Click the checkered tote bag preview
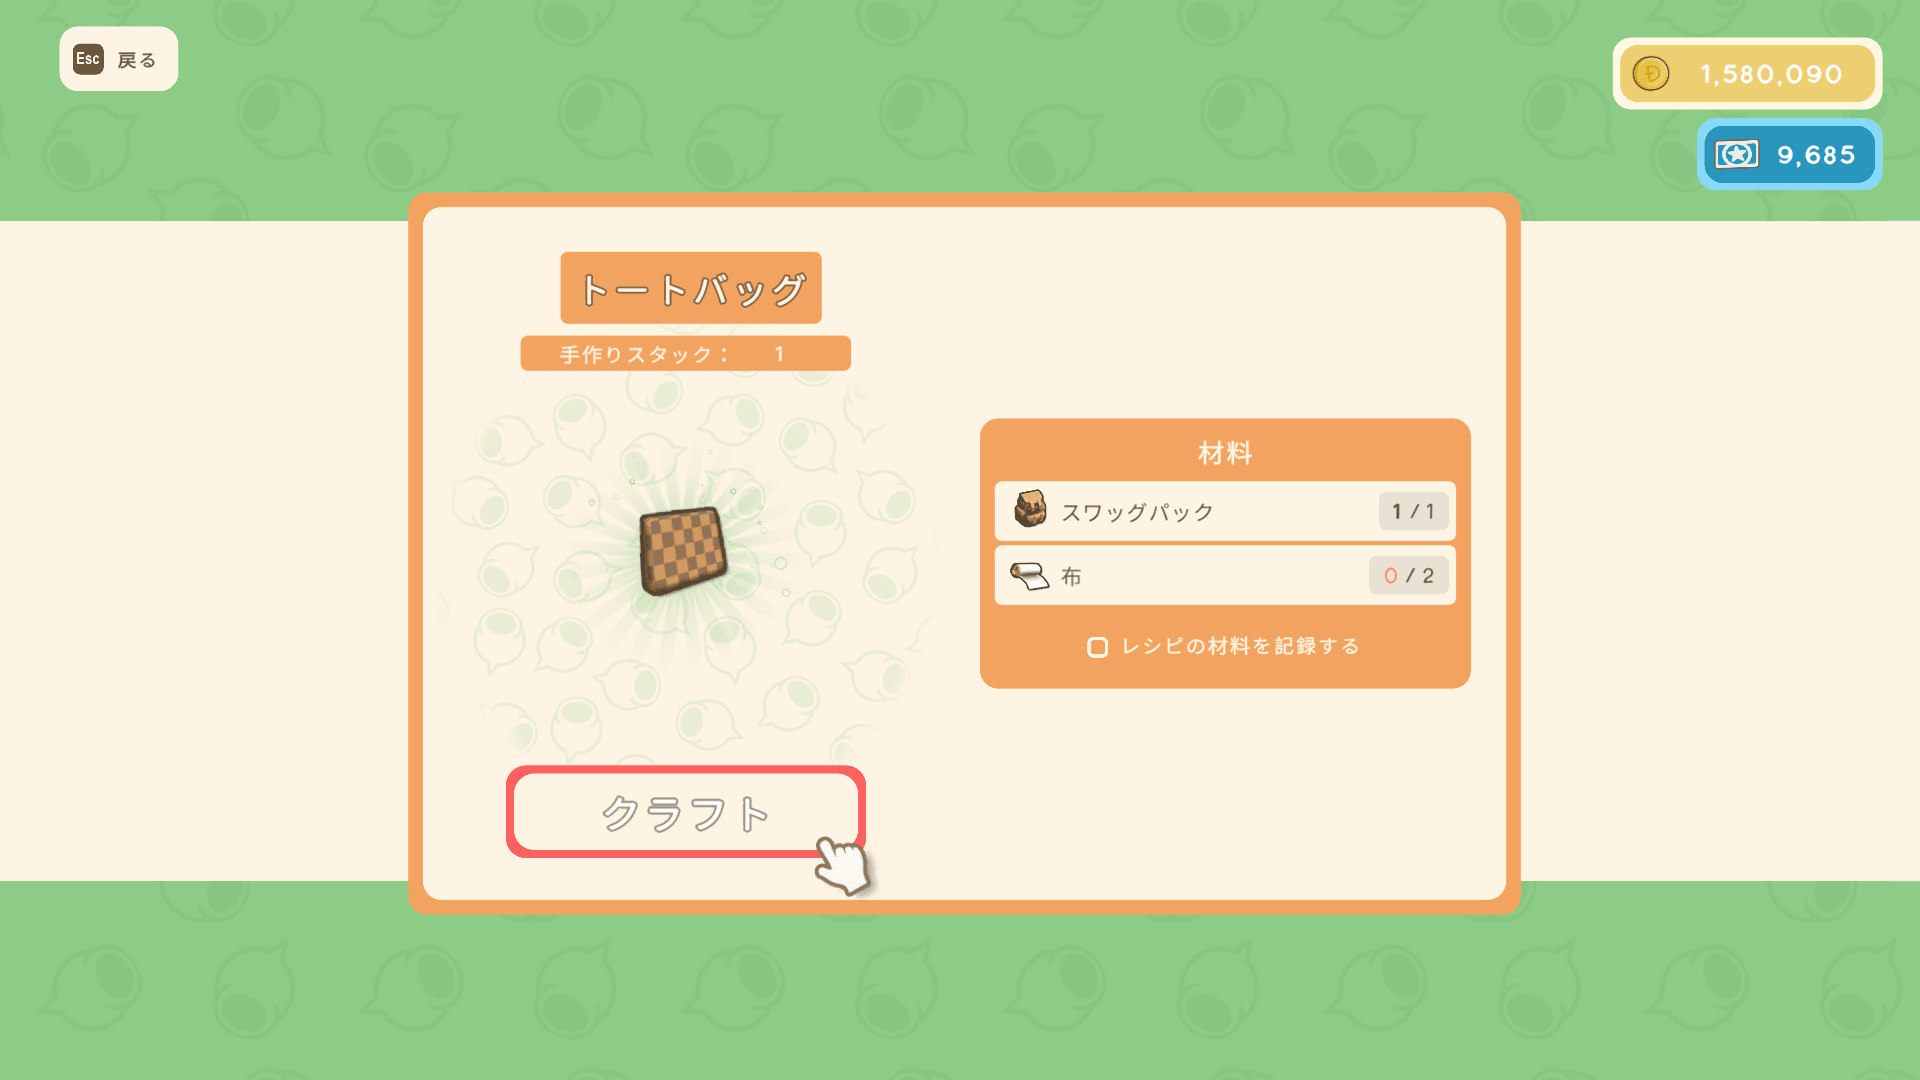Image resolution: width=1920 pixels, height=1080 pixels. click(x=683, y=549)
